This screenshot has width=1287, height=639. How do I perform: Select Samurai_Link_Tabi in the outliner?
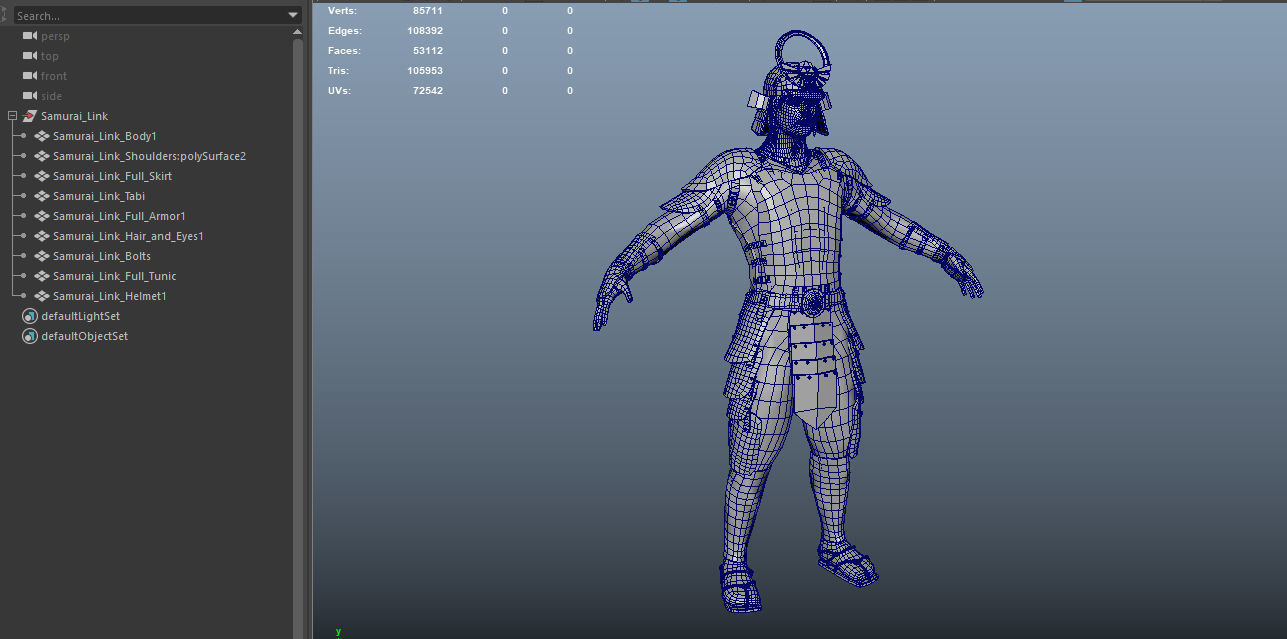tap(99, 196)
